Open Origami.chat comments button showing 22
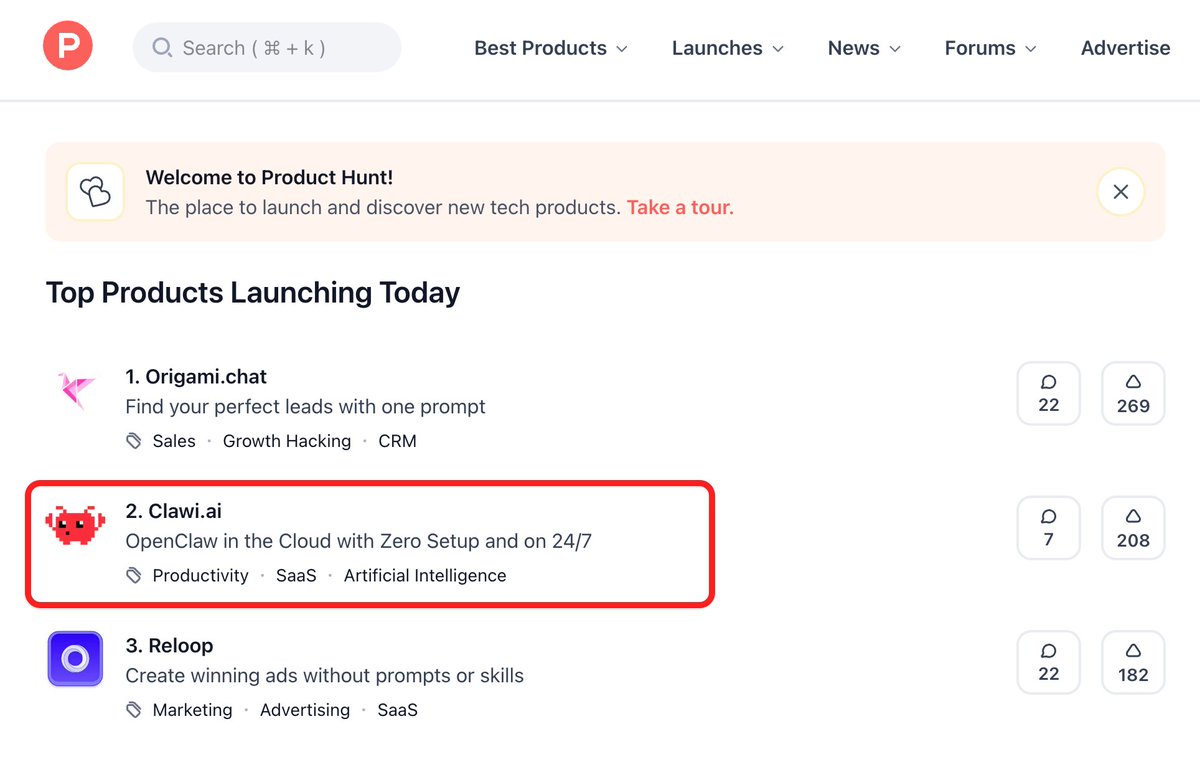This screenshot has width=1200, height=757. (1048, 393)
